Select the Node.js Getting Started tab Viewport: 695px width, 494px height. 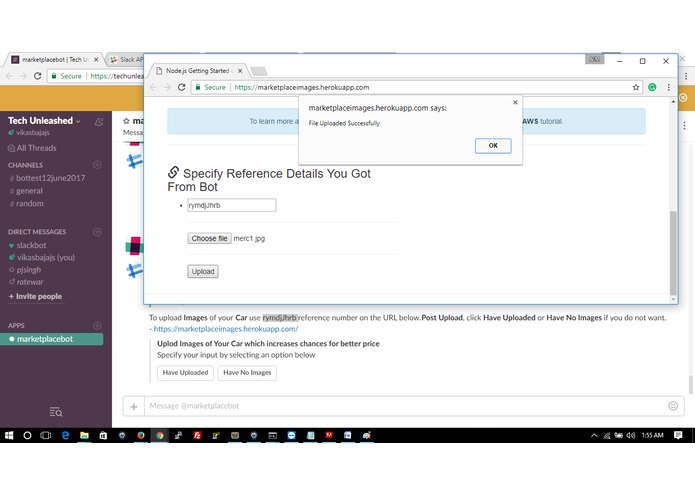coord(197,71)
